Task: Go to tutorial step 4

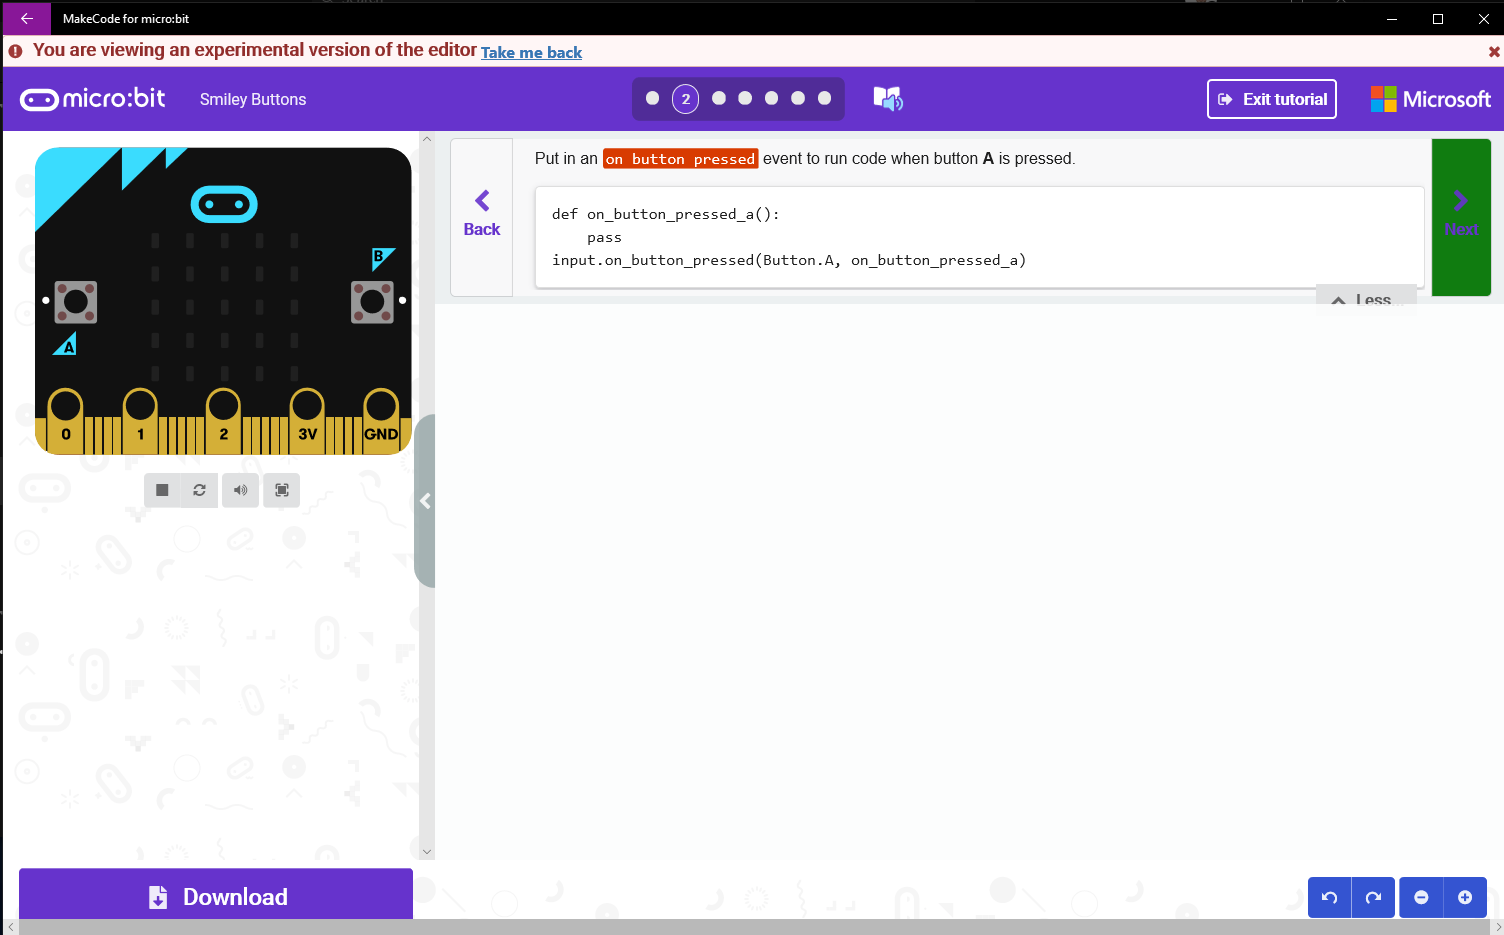Action: coord(745,98)
